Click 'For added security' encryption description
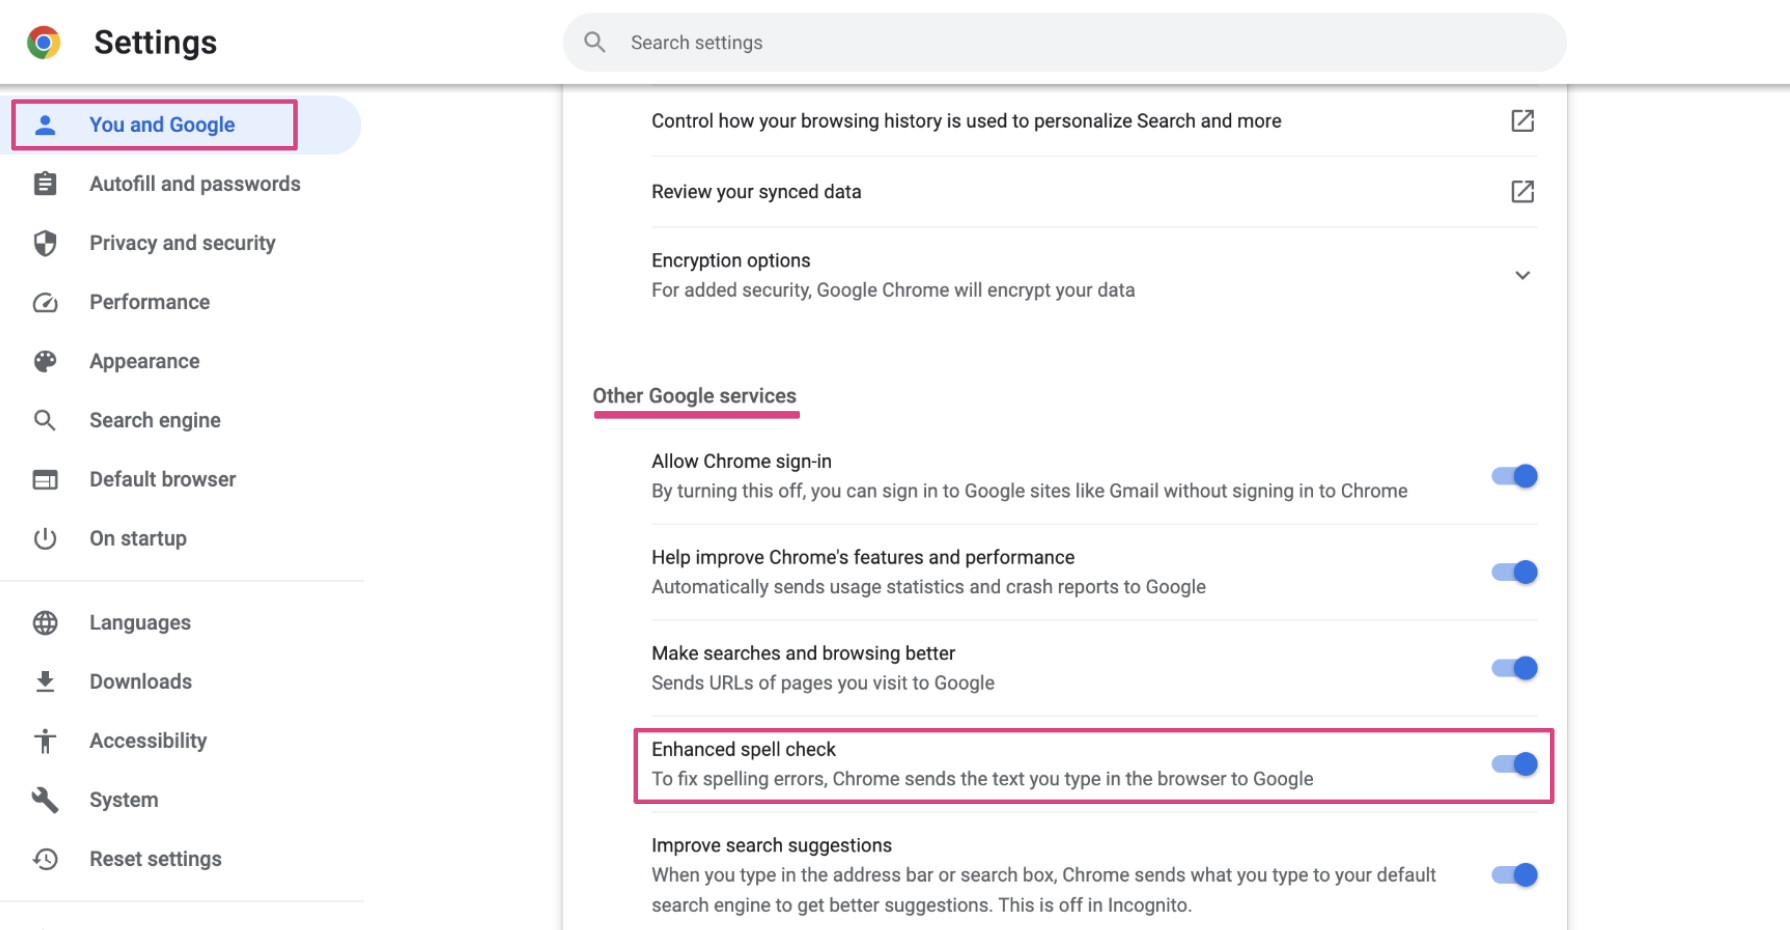1790x930 pixels. pos(893,290)
